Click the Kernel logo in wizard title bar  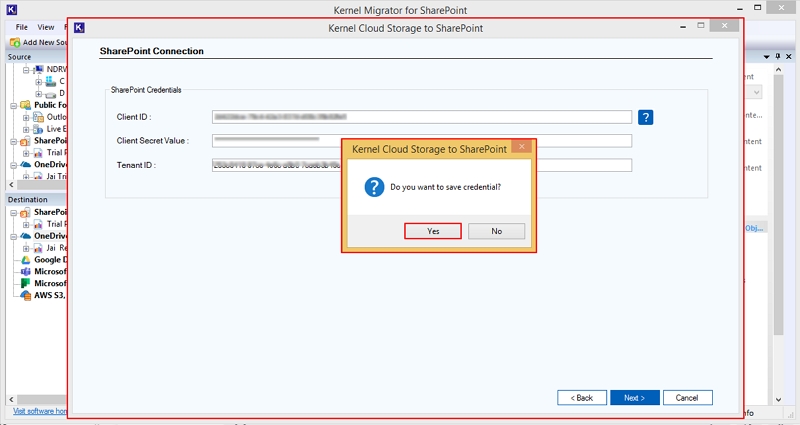79,28
